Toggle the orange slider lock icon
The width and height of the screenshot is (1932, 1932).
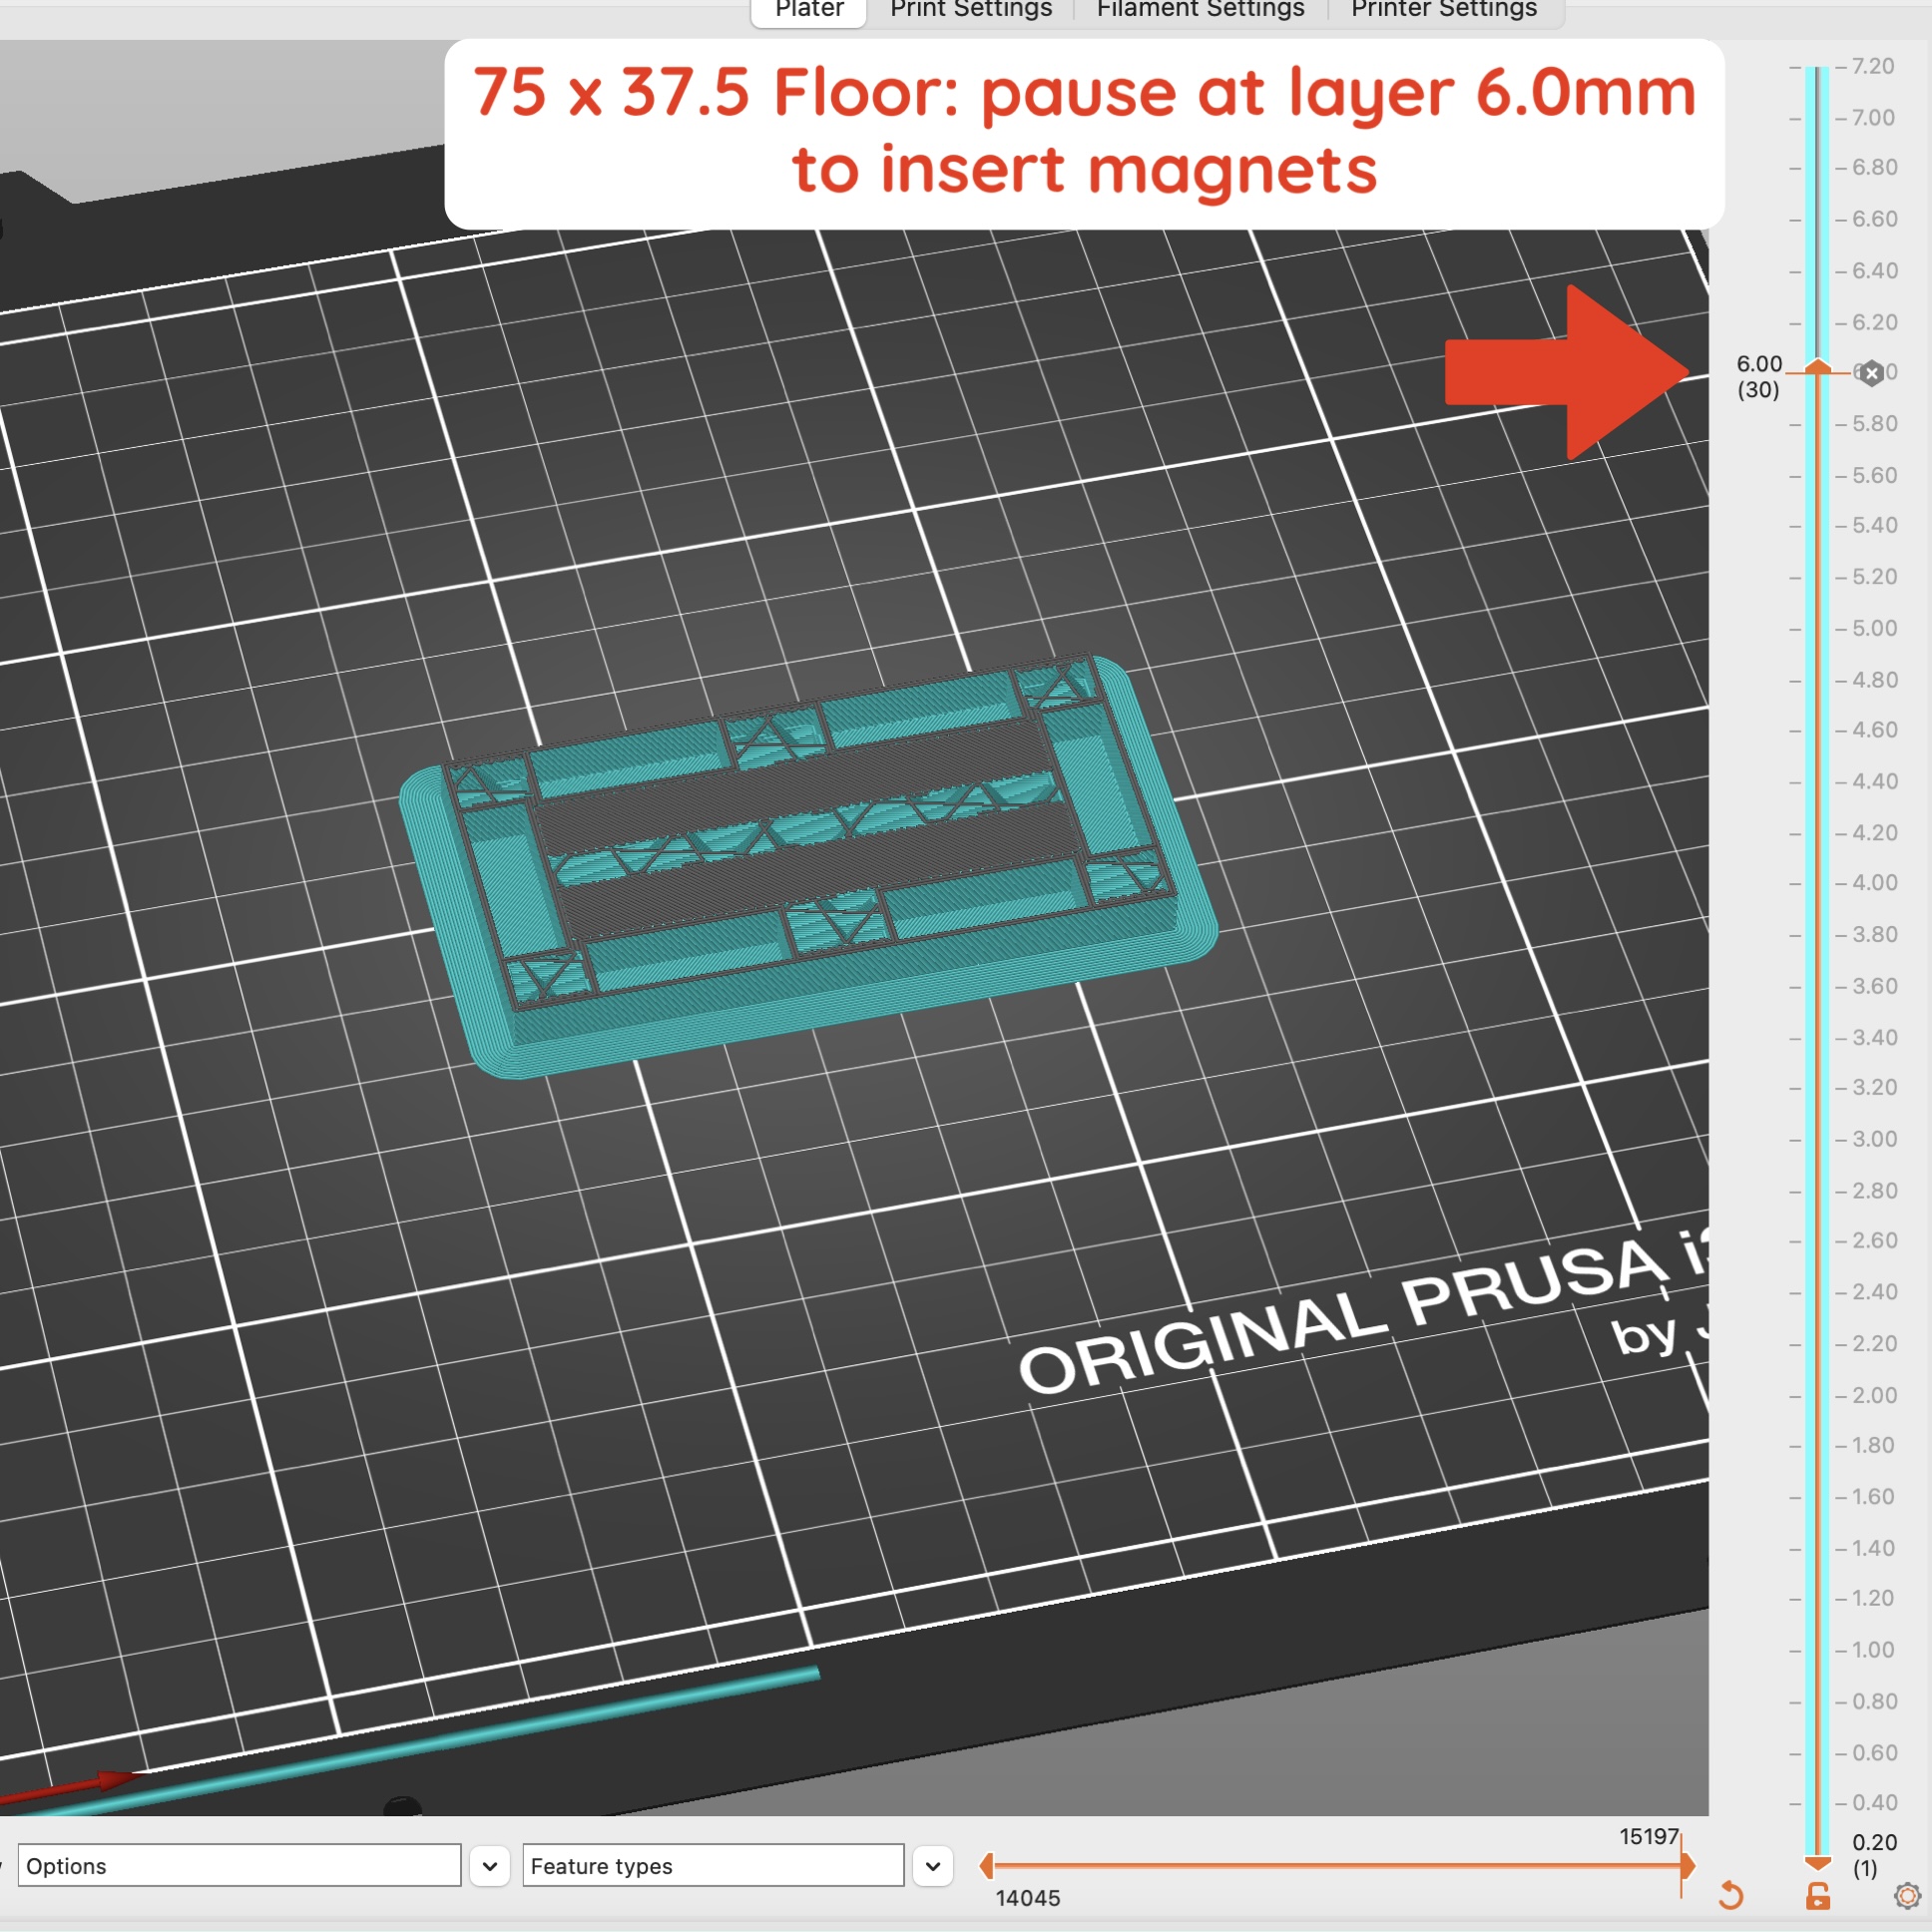(x=1818, y=1896)
